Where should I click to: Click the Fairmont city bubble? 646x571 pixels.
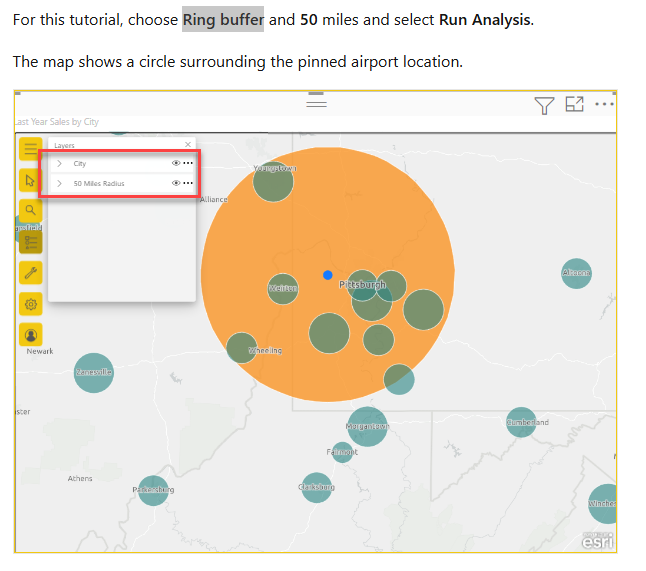pyautogui.click(x=342, y=452)
